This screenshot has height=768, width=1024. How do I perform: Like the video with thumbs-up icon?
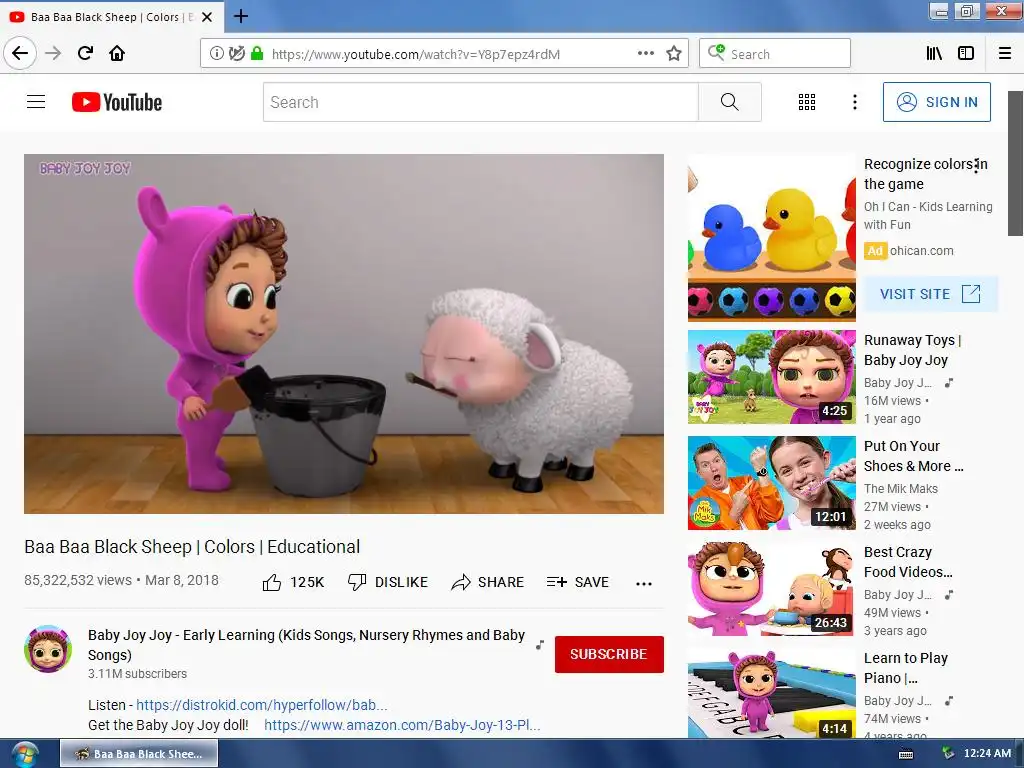point(272,582)
